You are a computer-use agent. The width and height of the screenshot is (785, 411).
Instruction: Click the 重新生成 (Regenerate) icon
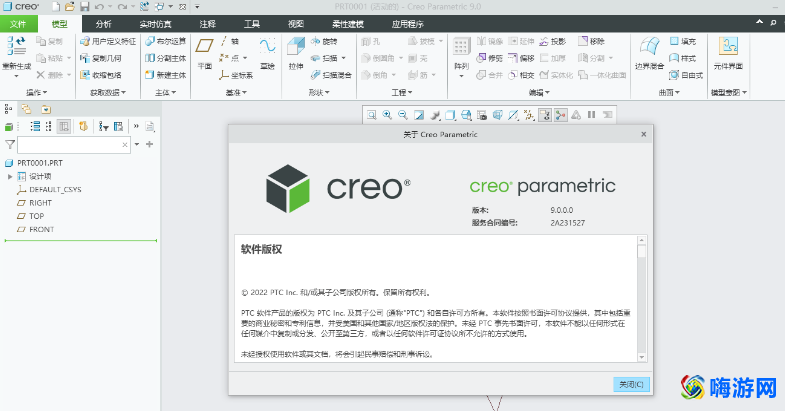[x=17, y=46]
